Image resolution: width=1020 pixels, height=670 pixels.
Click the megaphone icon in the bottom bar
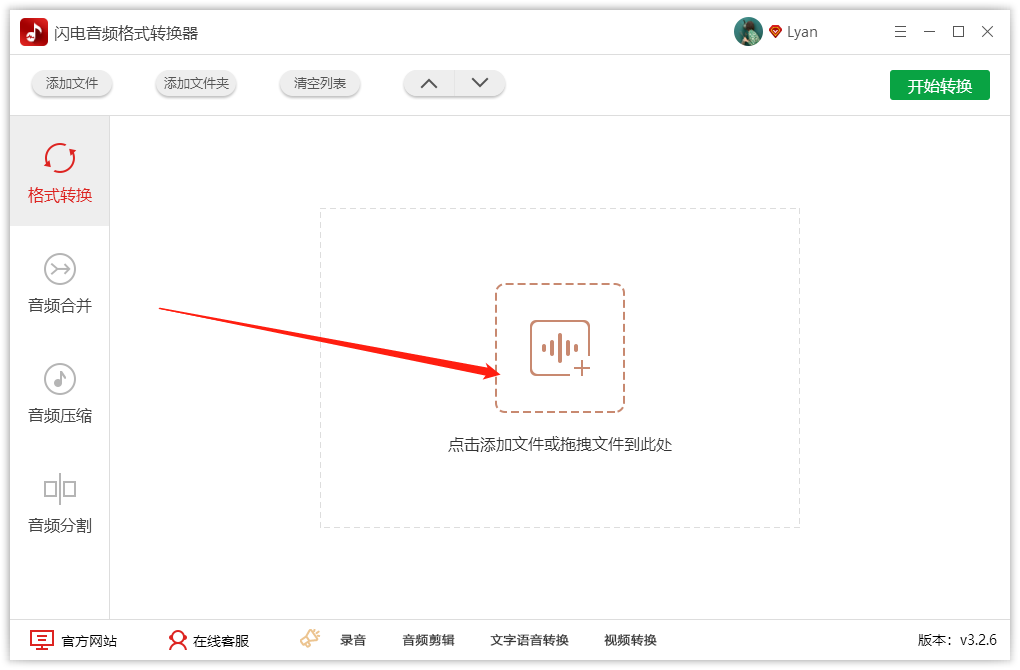pyautogui.click(x=310, y=638)
